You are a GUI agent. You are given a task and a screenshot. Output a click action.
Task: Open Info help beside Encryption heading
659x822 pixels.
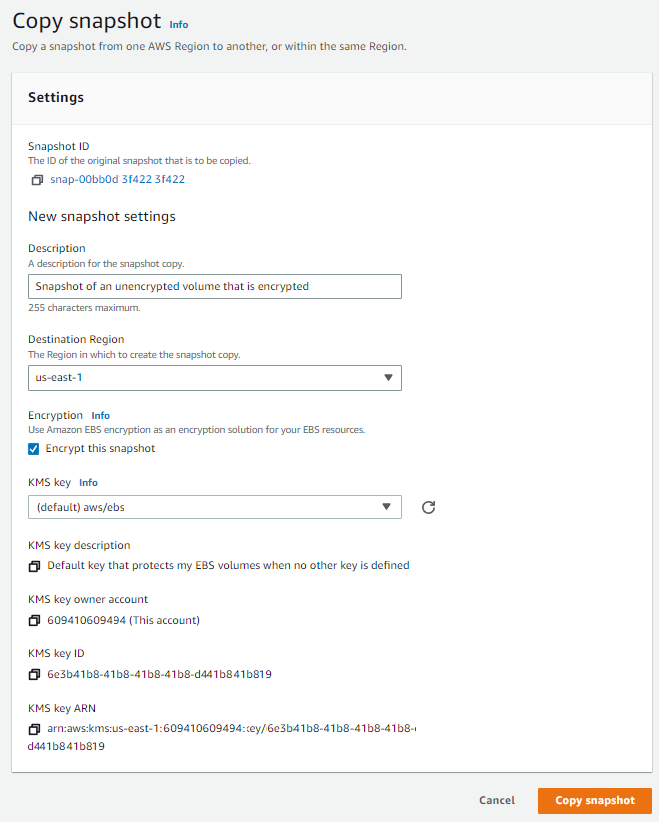[x=100, y=415]
